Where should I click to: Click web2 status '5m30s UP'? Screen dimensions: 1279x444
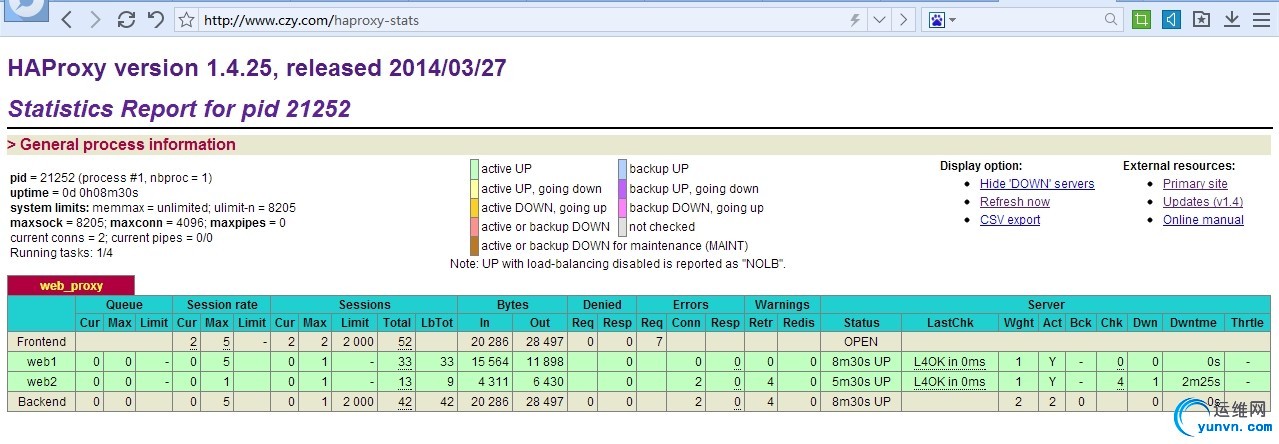point(861,382)
